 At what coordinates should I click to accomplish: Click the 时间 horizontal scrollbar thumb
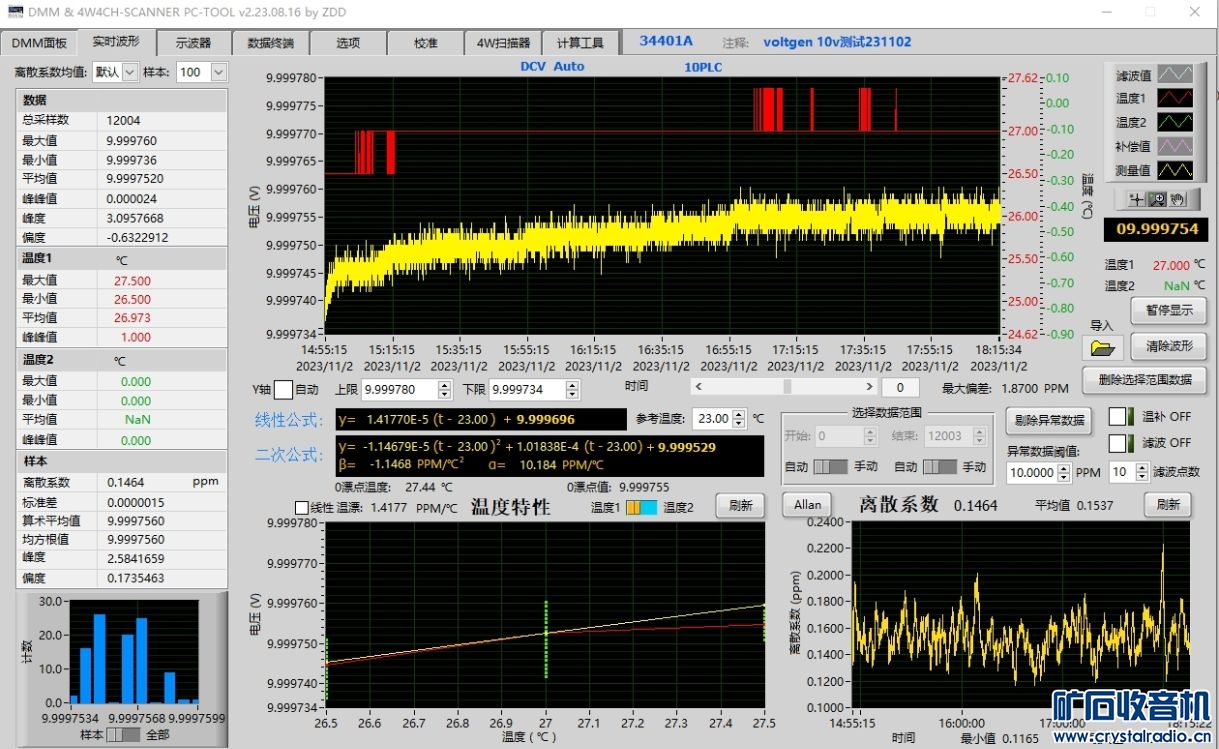[788, 387]
